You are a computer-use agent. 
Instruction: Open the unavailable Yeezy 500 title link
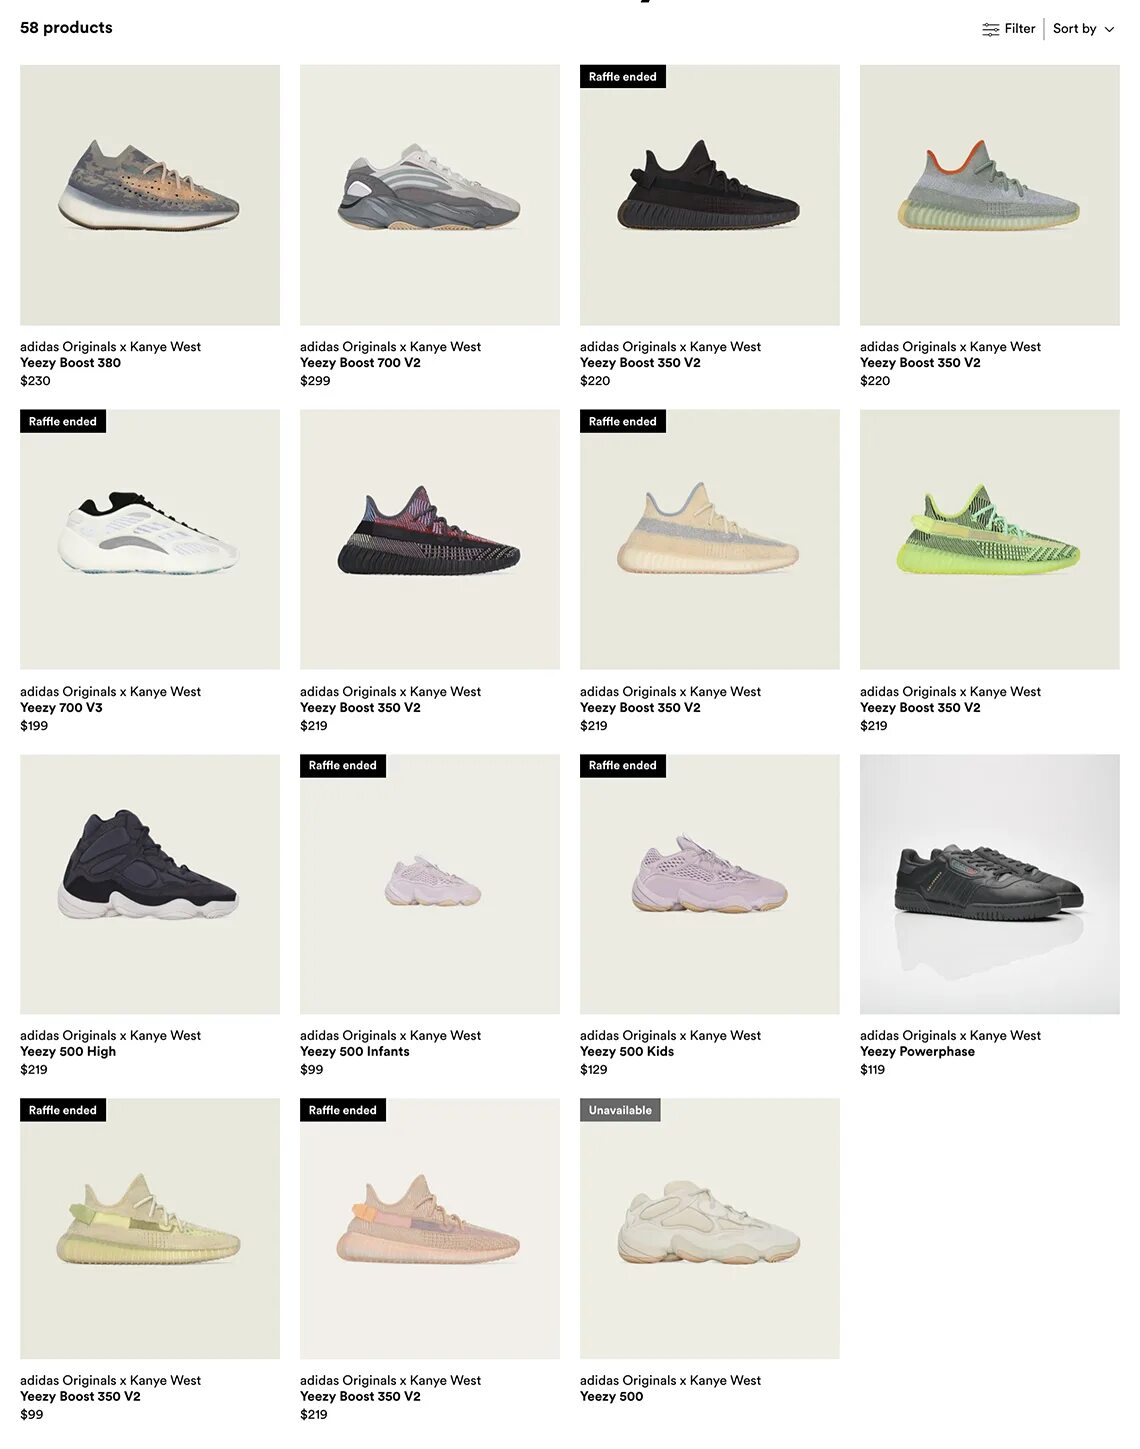coord(612,1396)
